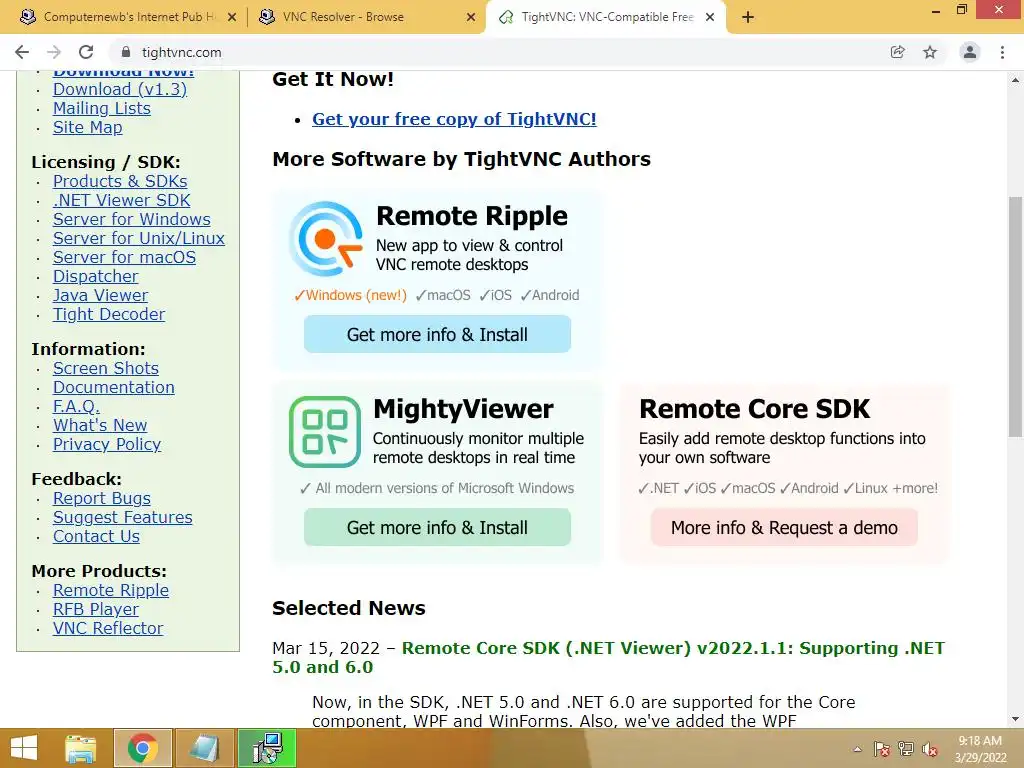
Task: Click the Action Center flag tray icon
Action: click(882, 749)
